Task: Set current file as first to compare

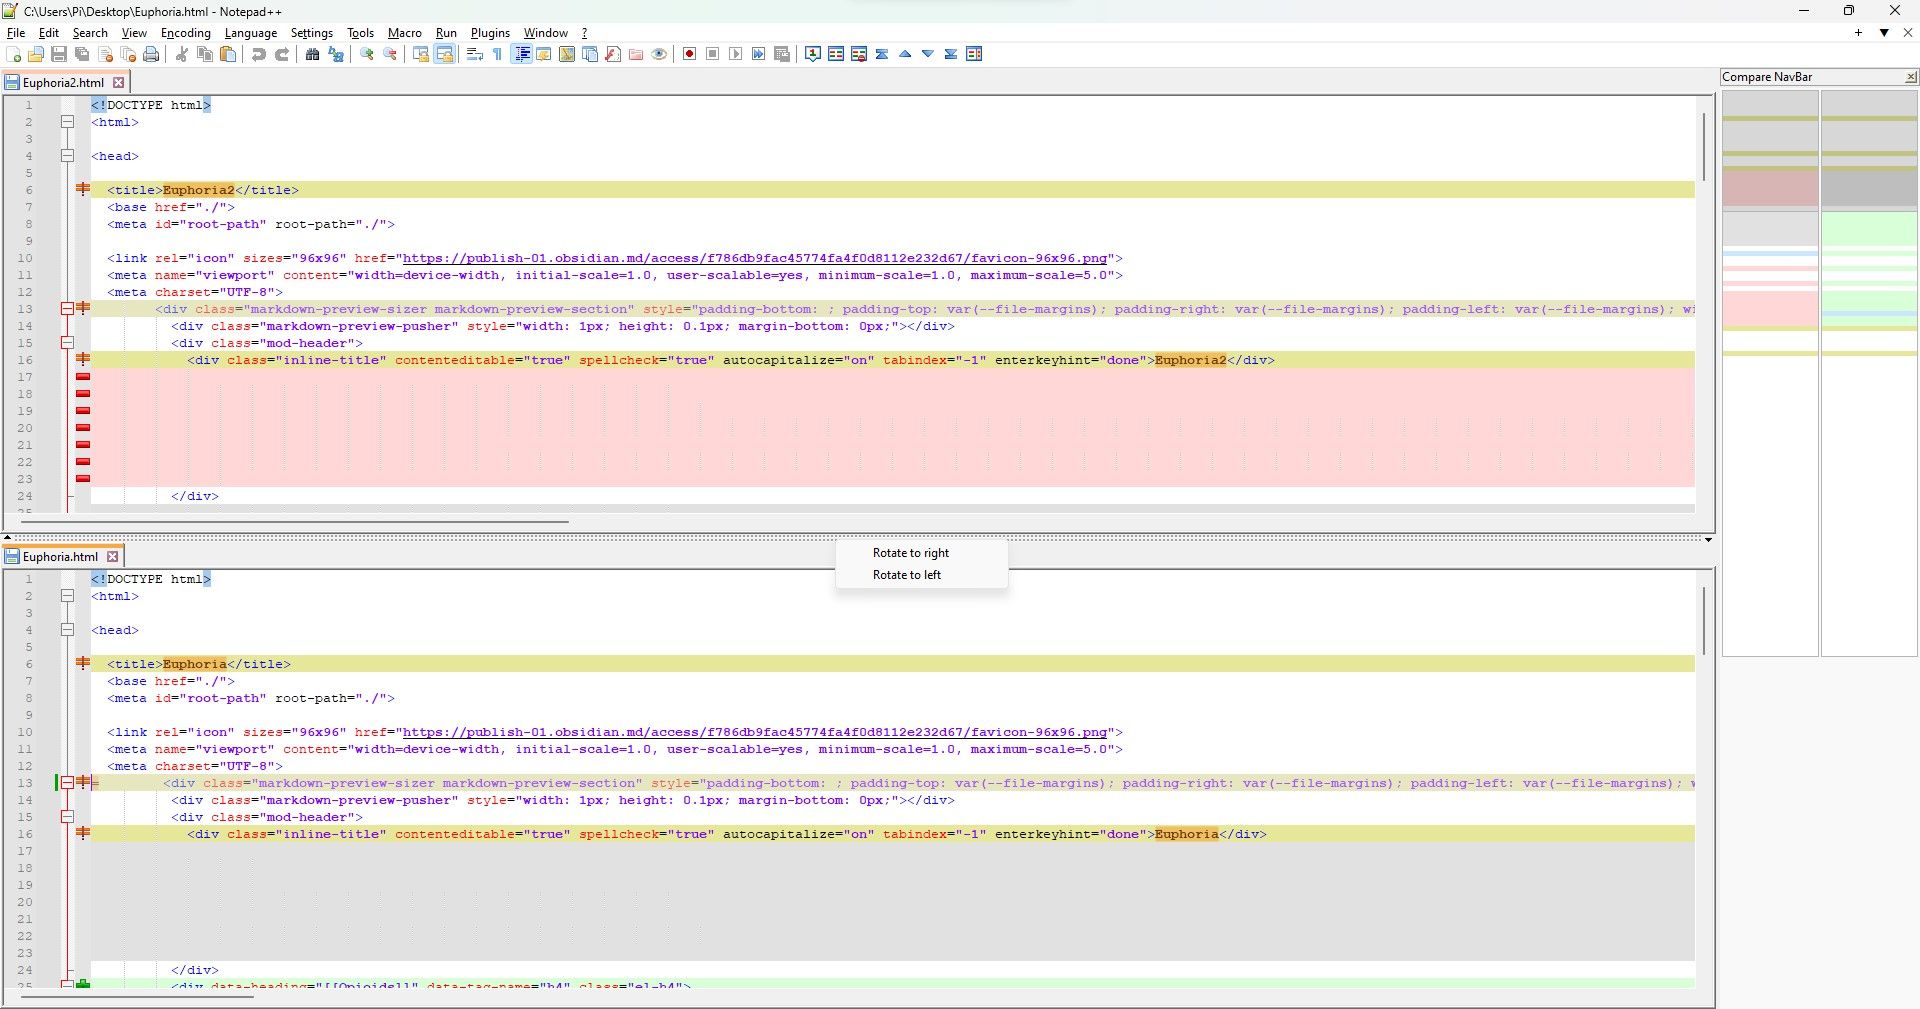Action: [x=812, y=54]
